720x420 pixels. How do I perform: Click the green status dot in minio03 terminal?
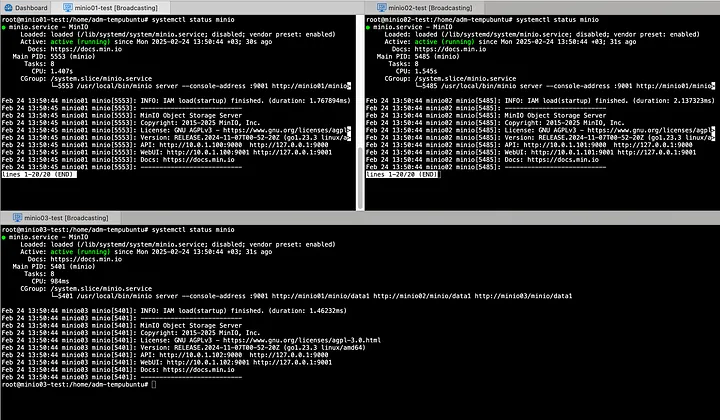(x=4, y=237)
